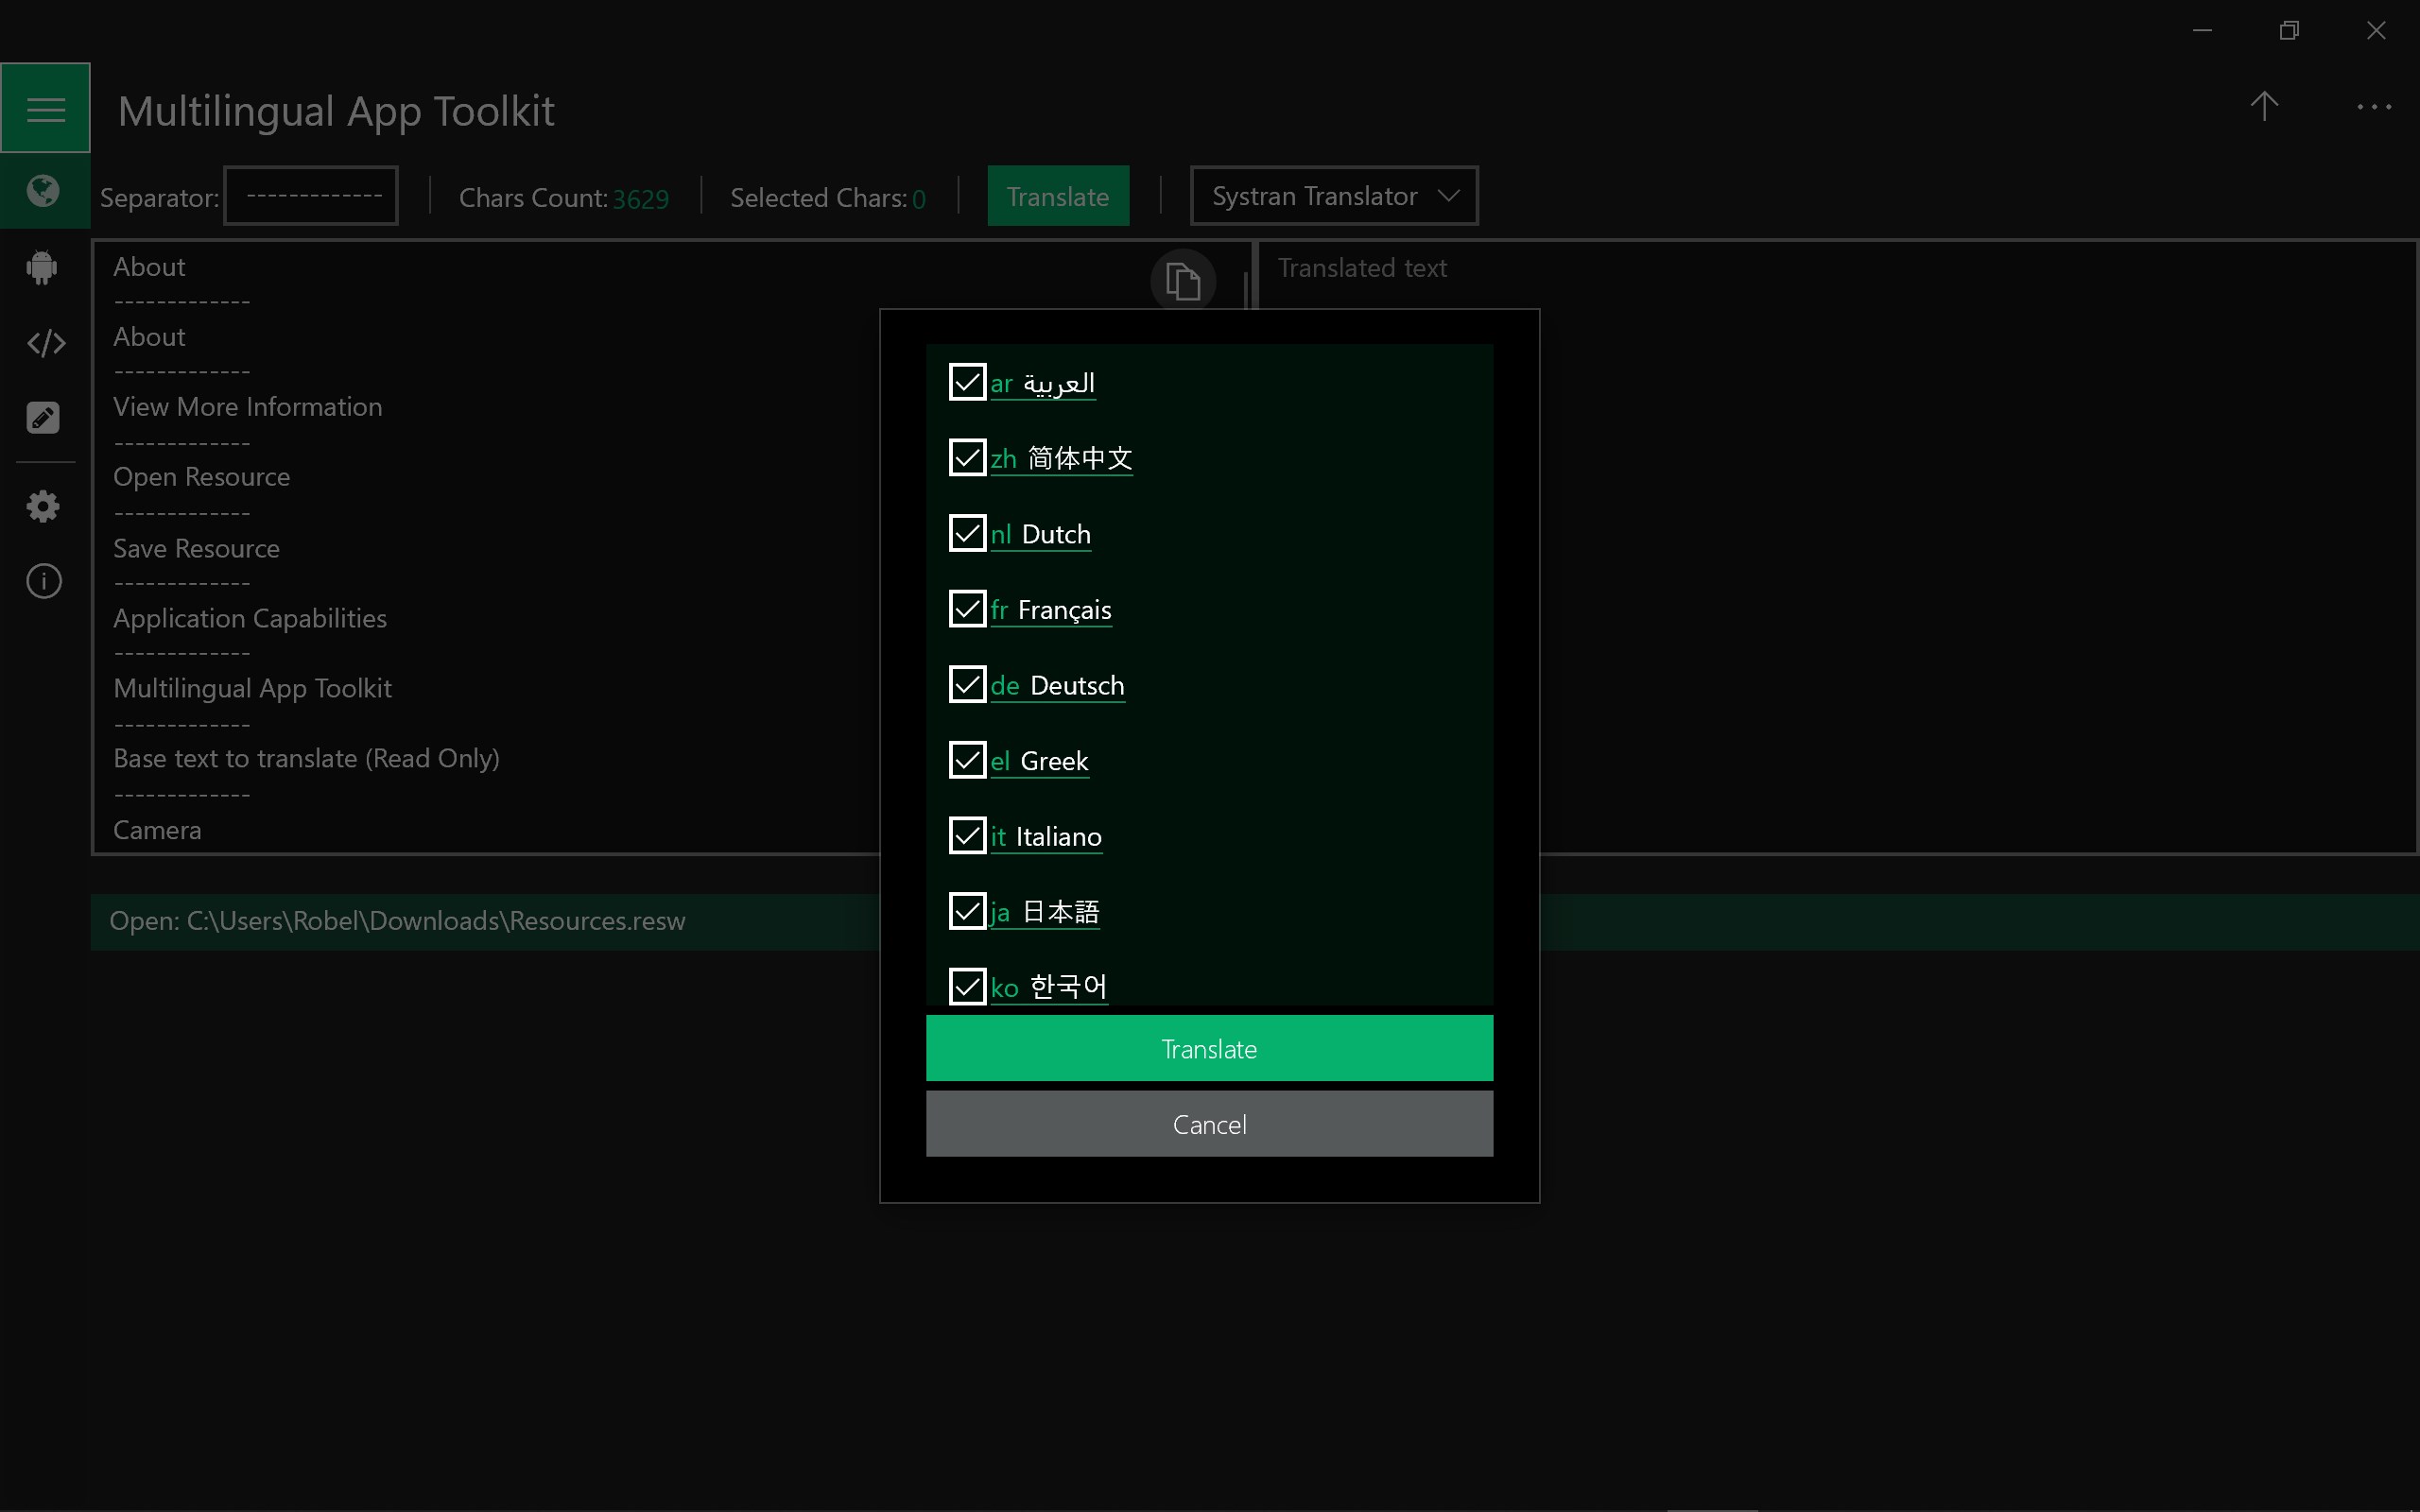The height and width of the screenshot is (1512, 2420).
Task: Click the copy text icon
Action: (x=1183, y=281)
